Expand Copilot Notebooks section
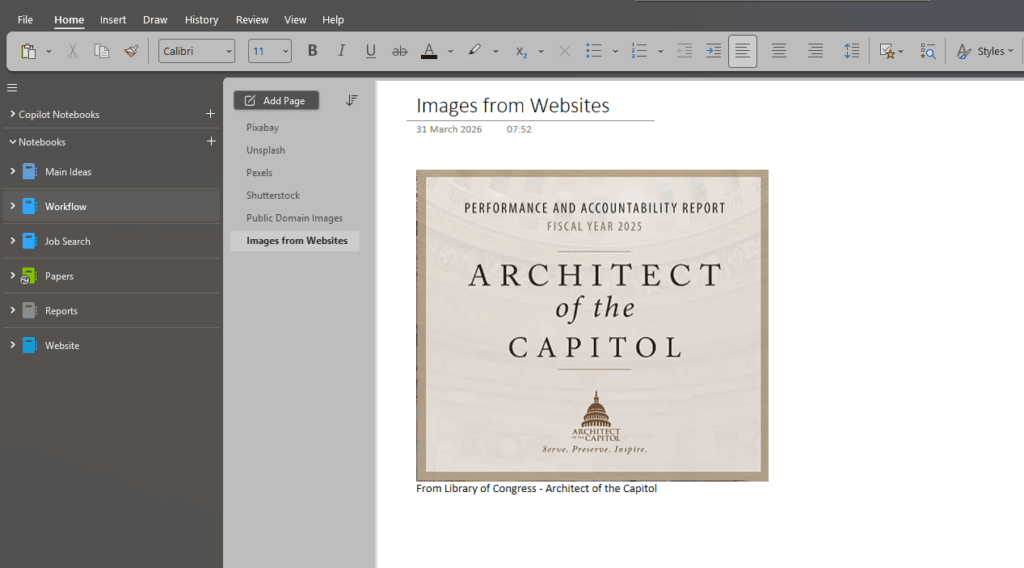 tap(12, 114)
